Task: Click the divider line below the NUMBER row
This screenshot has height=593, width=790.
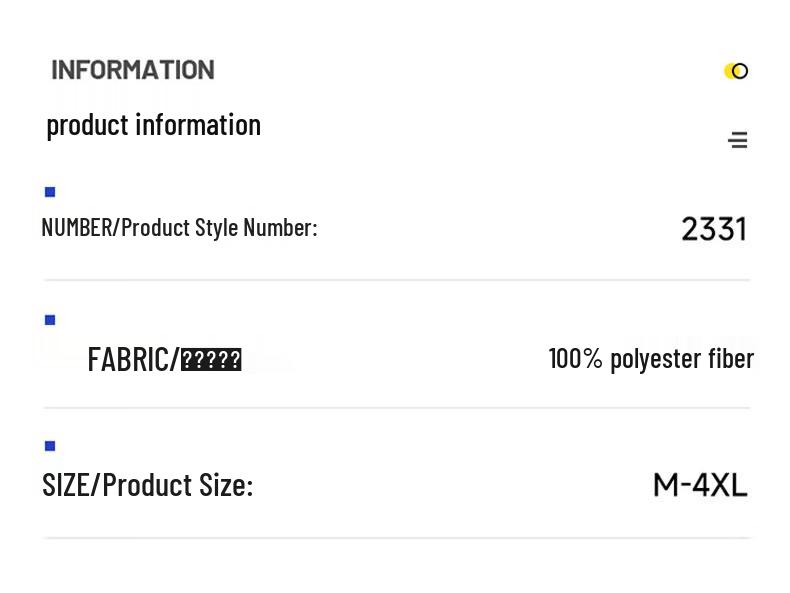Action: tap(396, 280)
